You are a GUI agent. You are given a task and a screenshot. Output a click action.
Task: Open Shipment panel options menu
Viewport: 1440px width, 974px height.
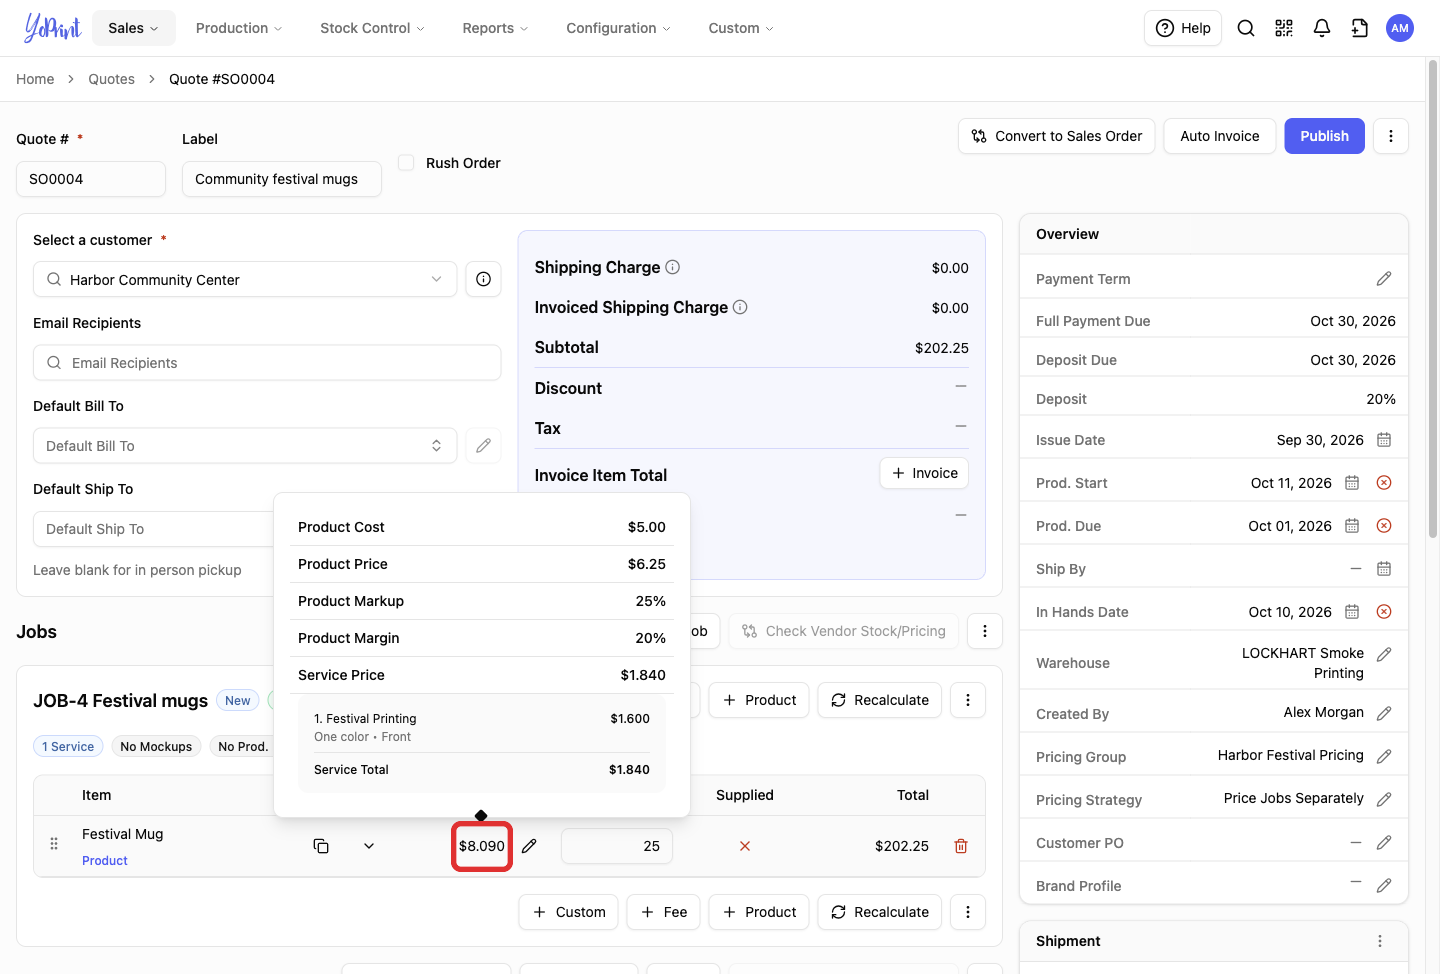(x=1380, y=941)
